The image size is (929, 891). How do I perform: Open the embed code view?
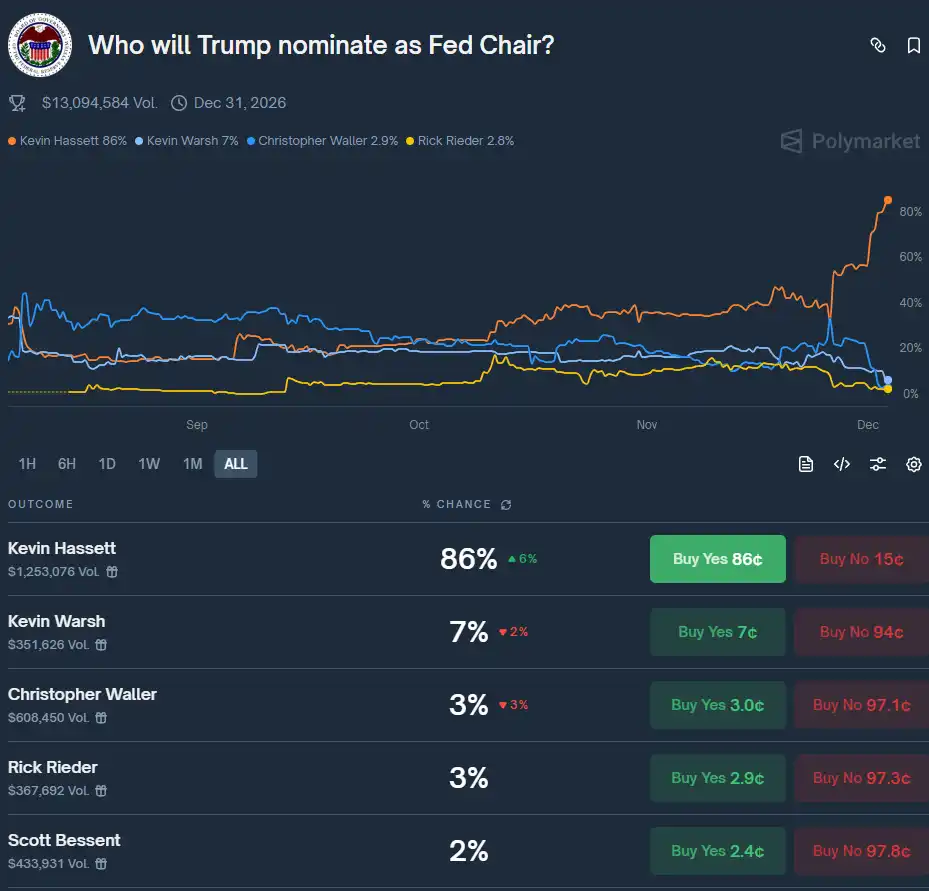[841, 464]
